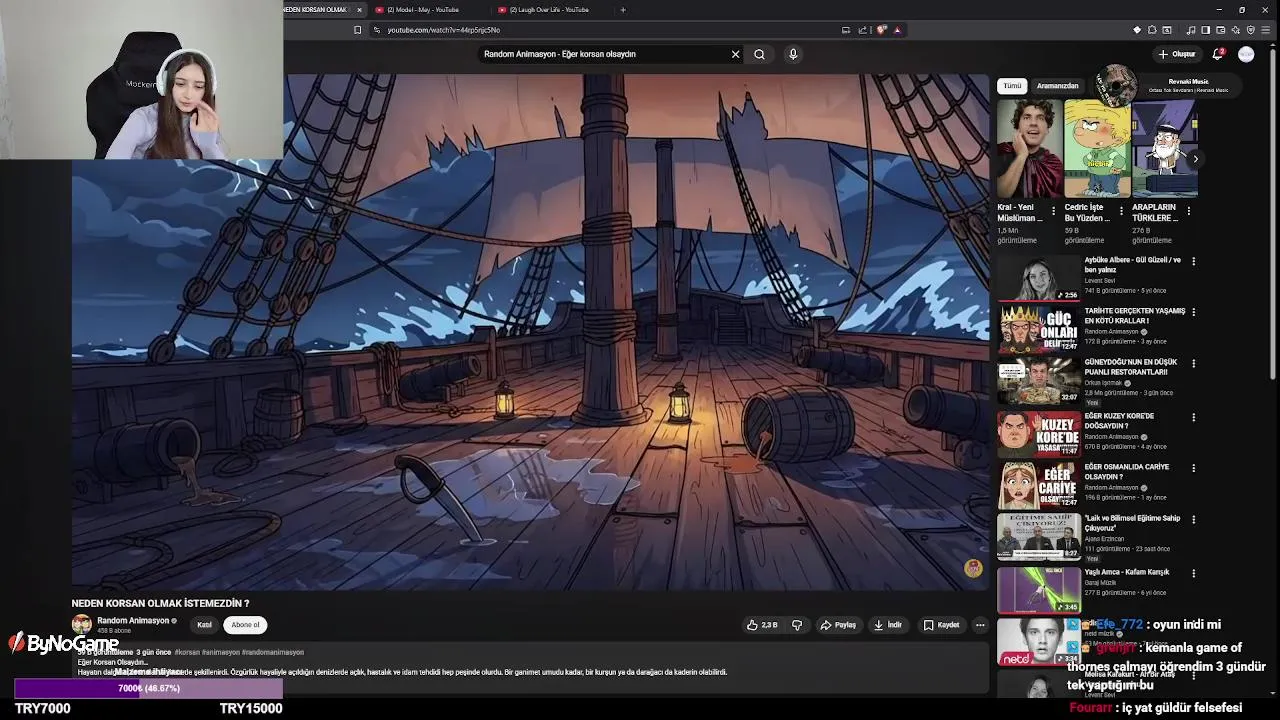Viewport: 1280px width, 720px height.
Task: Open options for ARAPLARIN TÜRKLERE short
Action: (x=1188, y=211)
